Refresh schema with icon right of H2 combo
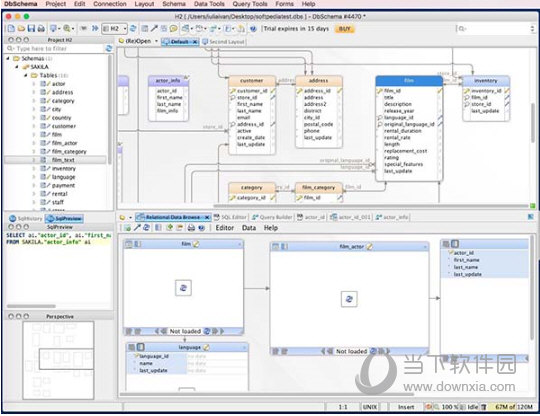540x416 pixels. pos(133,29)
